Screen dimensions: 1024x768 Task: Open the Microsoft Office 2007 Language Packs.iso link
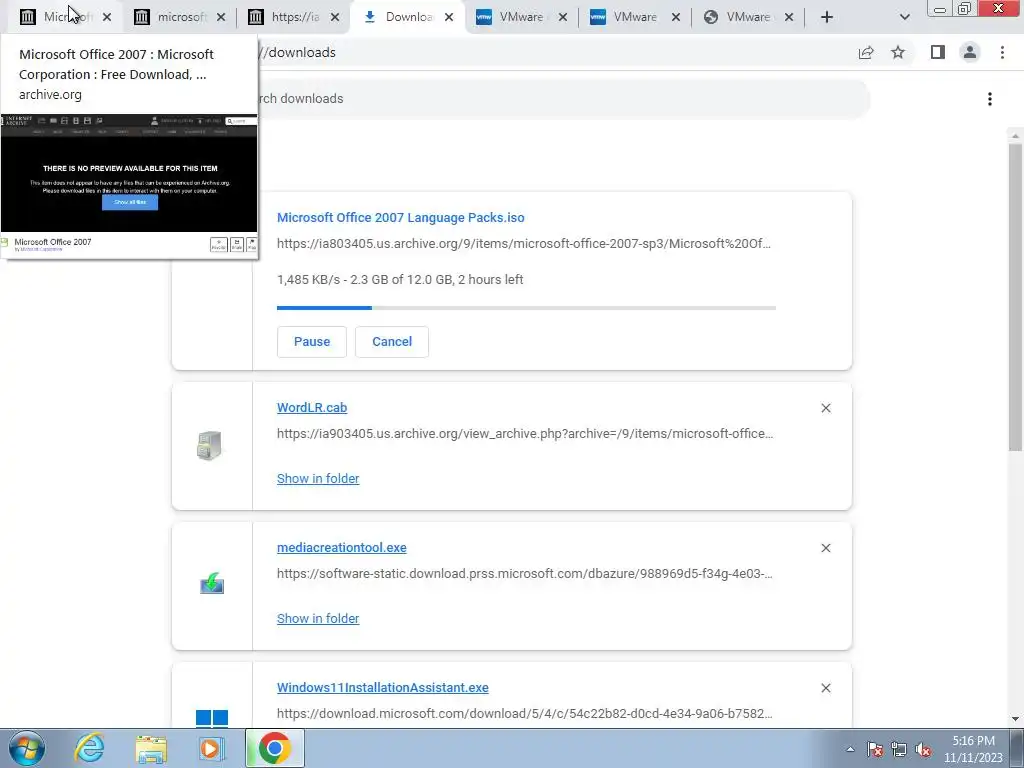click(x=400, y=217)
